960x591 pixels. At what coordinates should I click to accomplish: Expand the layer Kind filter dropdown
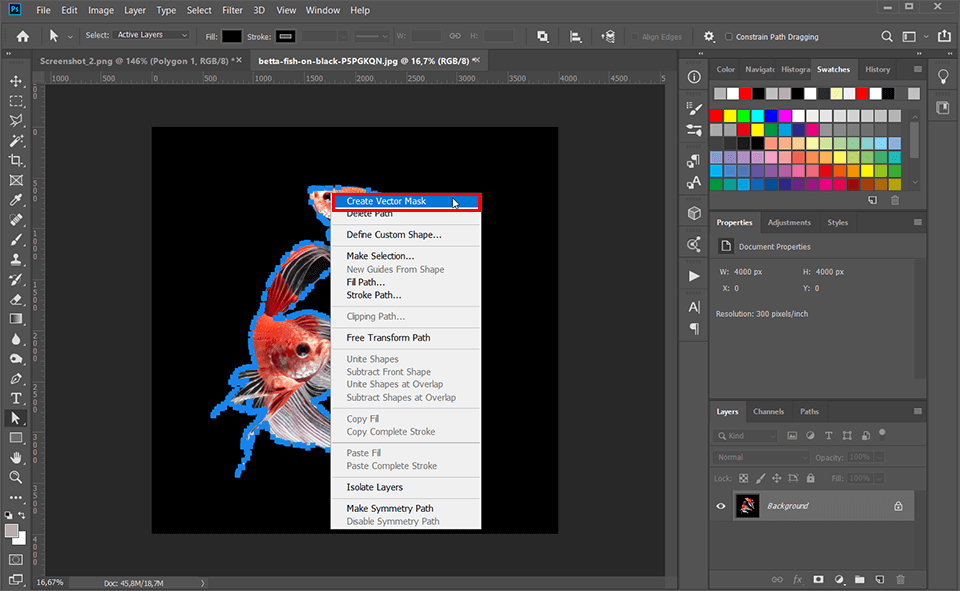tap(745, 435)
